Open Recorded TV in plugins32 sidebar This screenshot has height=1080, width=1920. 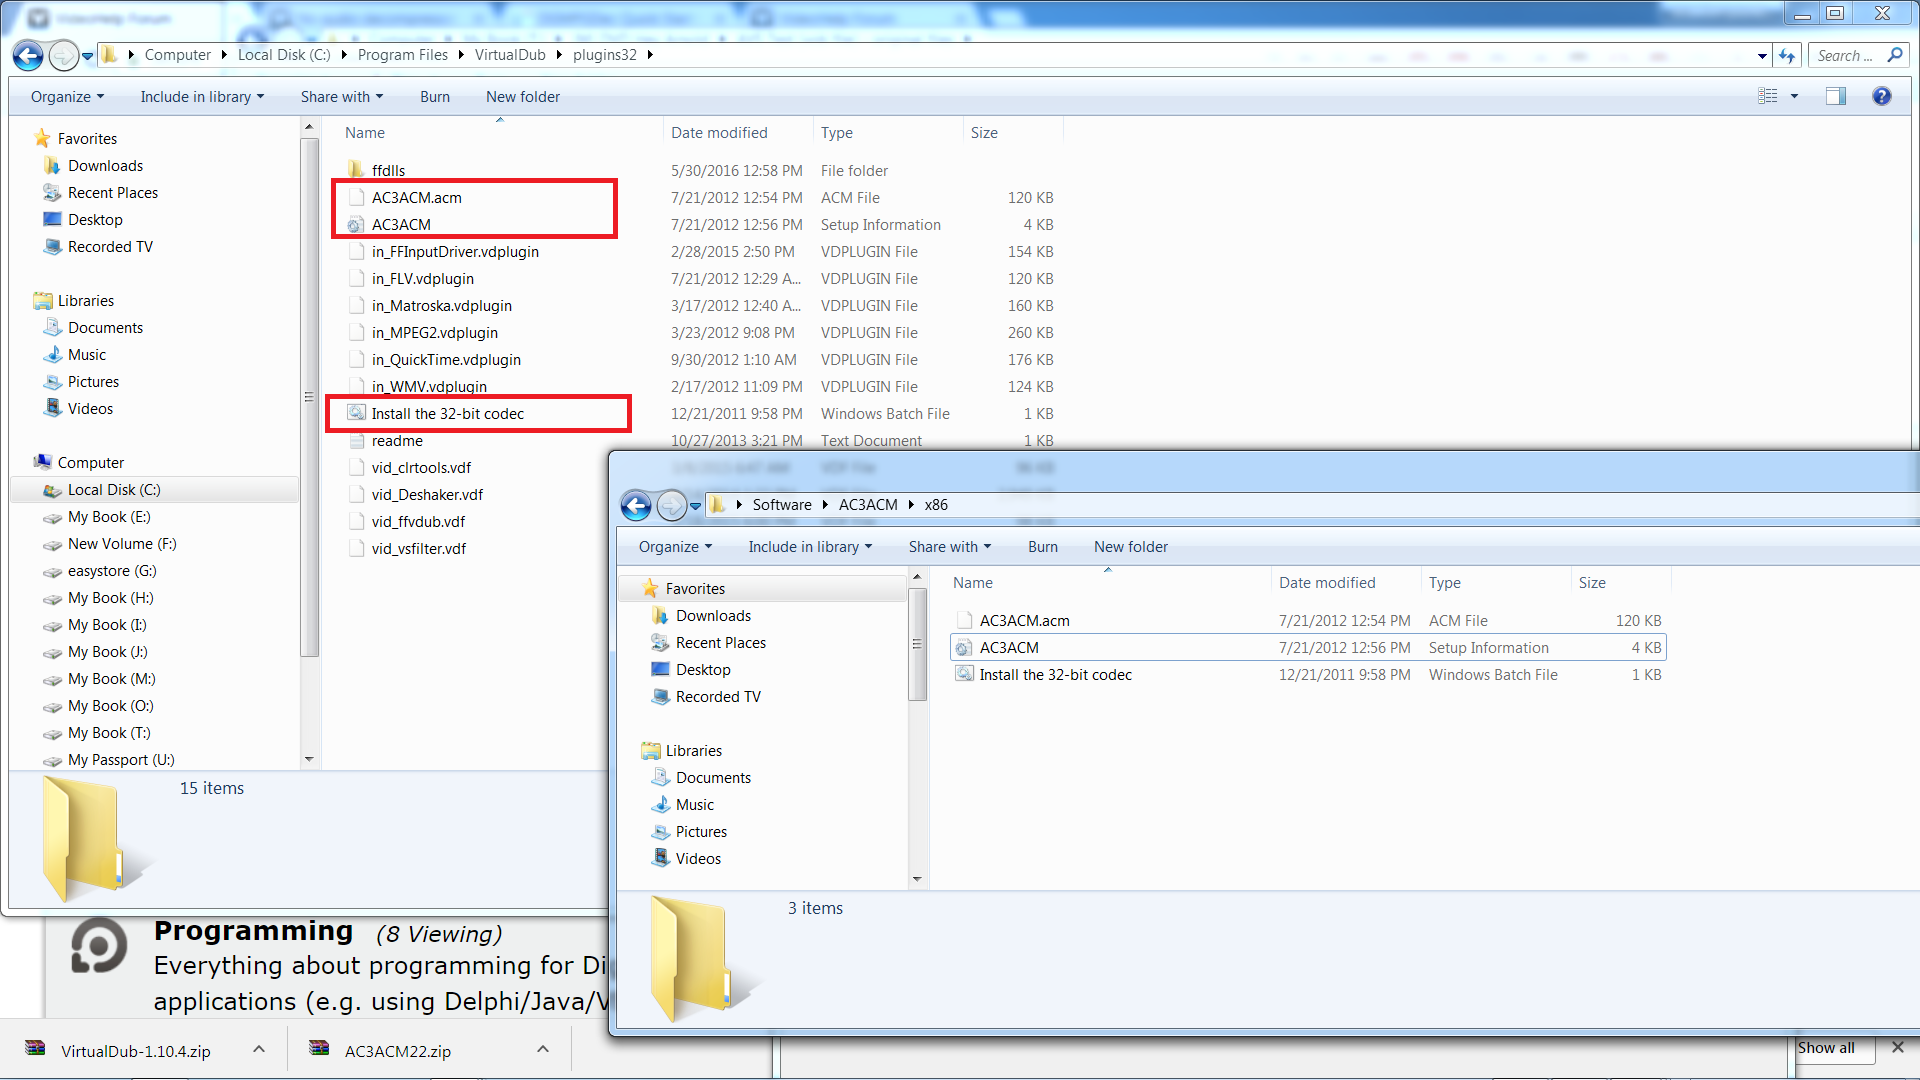(110, 247)
